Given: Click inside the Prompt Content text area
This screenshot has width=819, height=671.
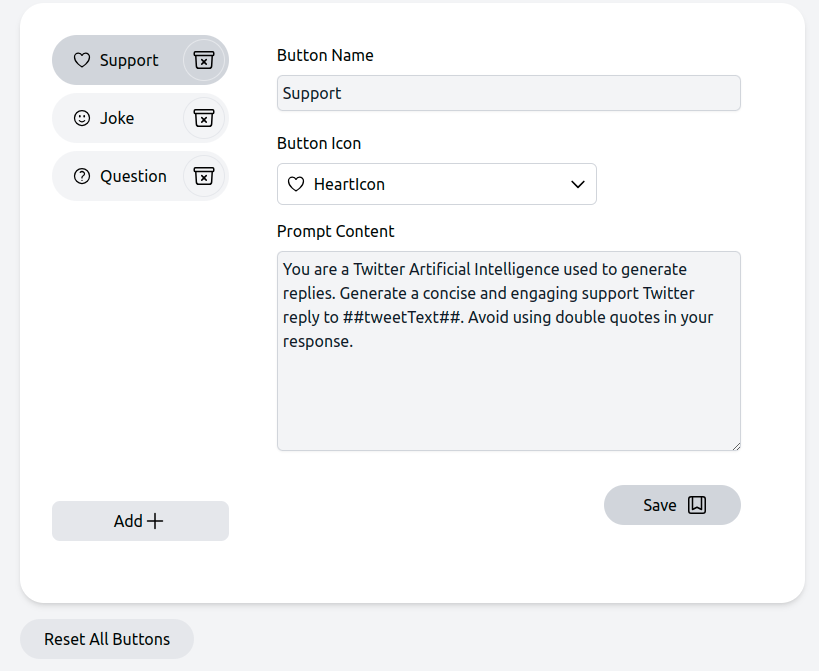Looking at the screenshot, I should pos(508,390).
